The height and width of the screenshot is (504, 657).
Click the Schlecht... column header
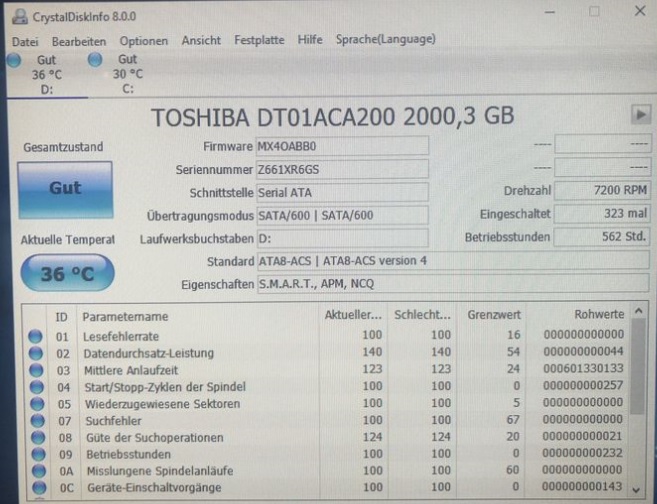[x=422, y=315]
